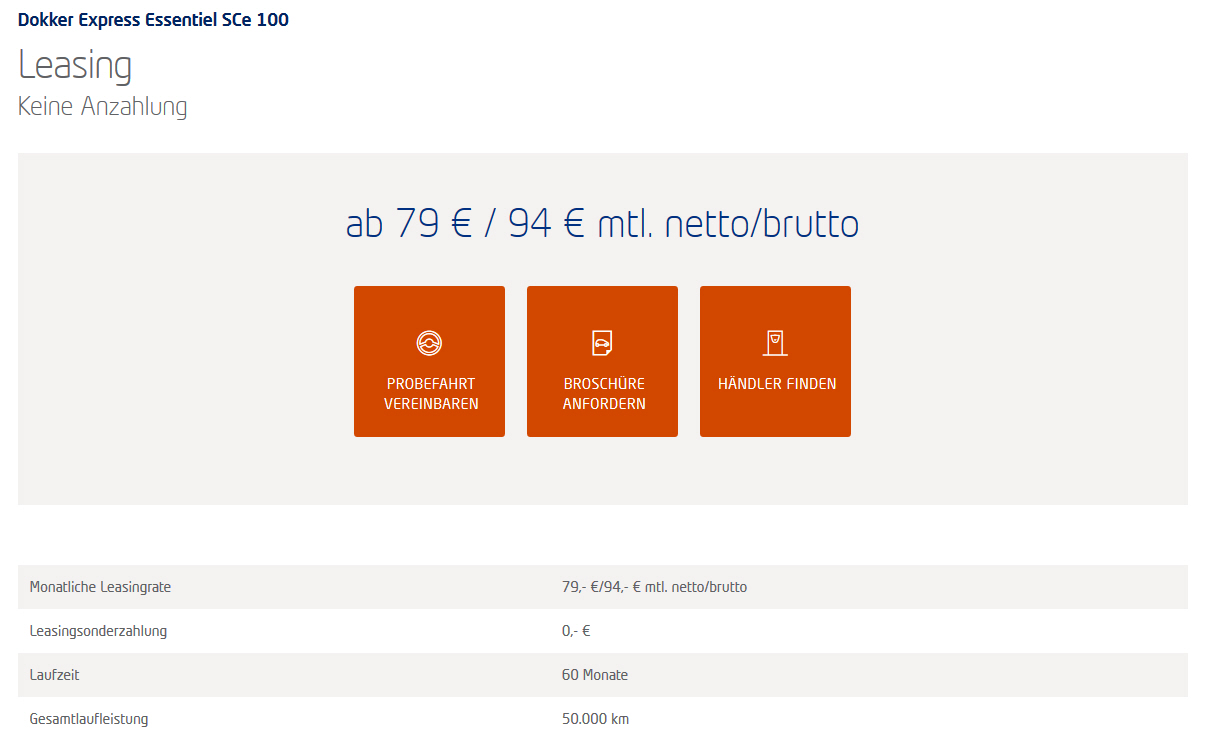Screen dimensions: 1207x736
Task: Click the Gesamtlaufleistung row label
Action: click(89, 719)
